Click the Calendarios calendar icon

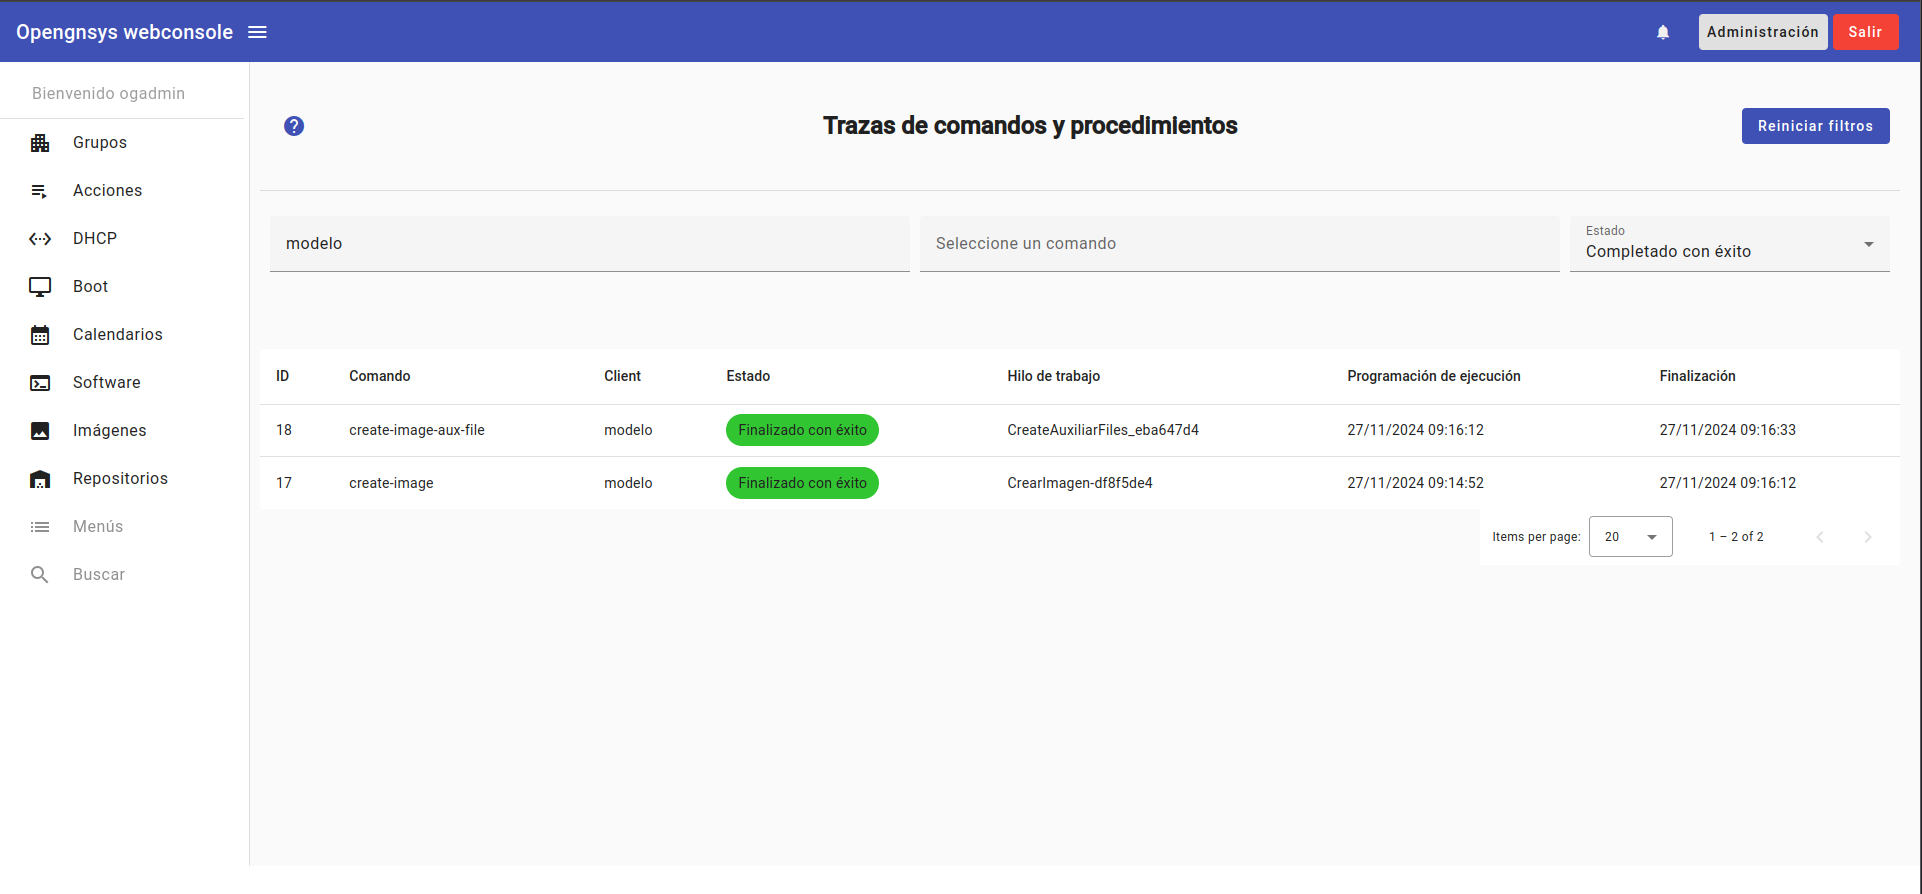coord(40,335)
